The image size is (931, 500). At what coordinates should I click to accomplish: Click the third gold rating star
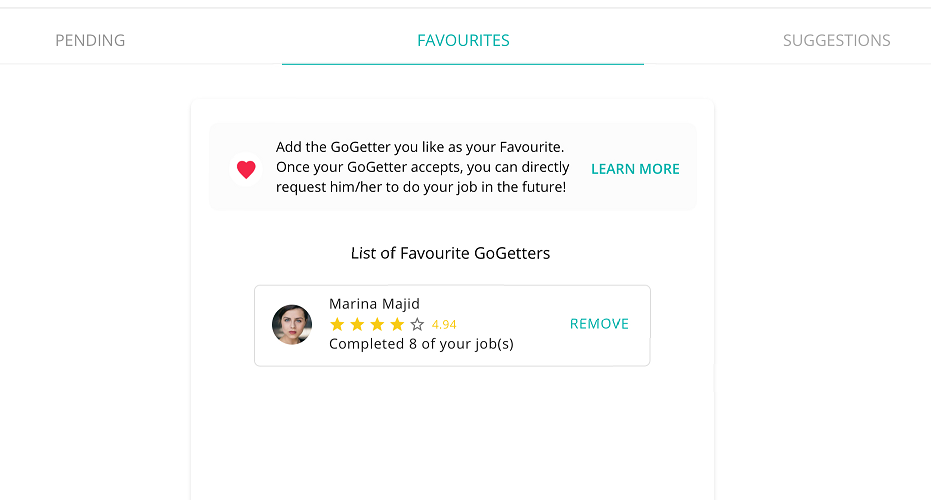click(x=377, y=324)
